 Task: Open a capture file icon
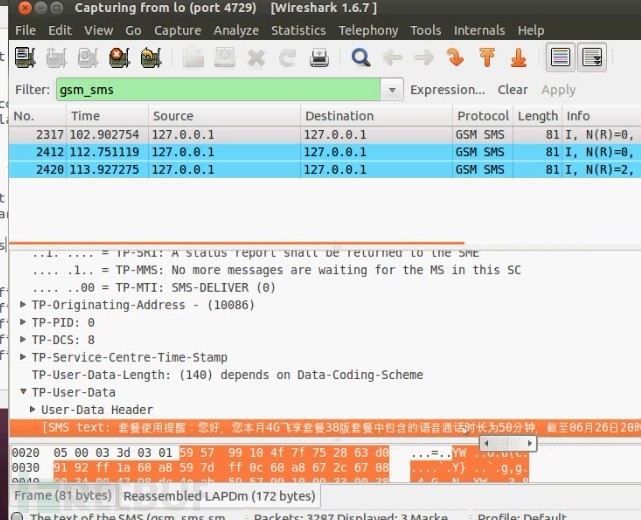(193, 57)
